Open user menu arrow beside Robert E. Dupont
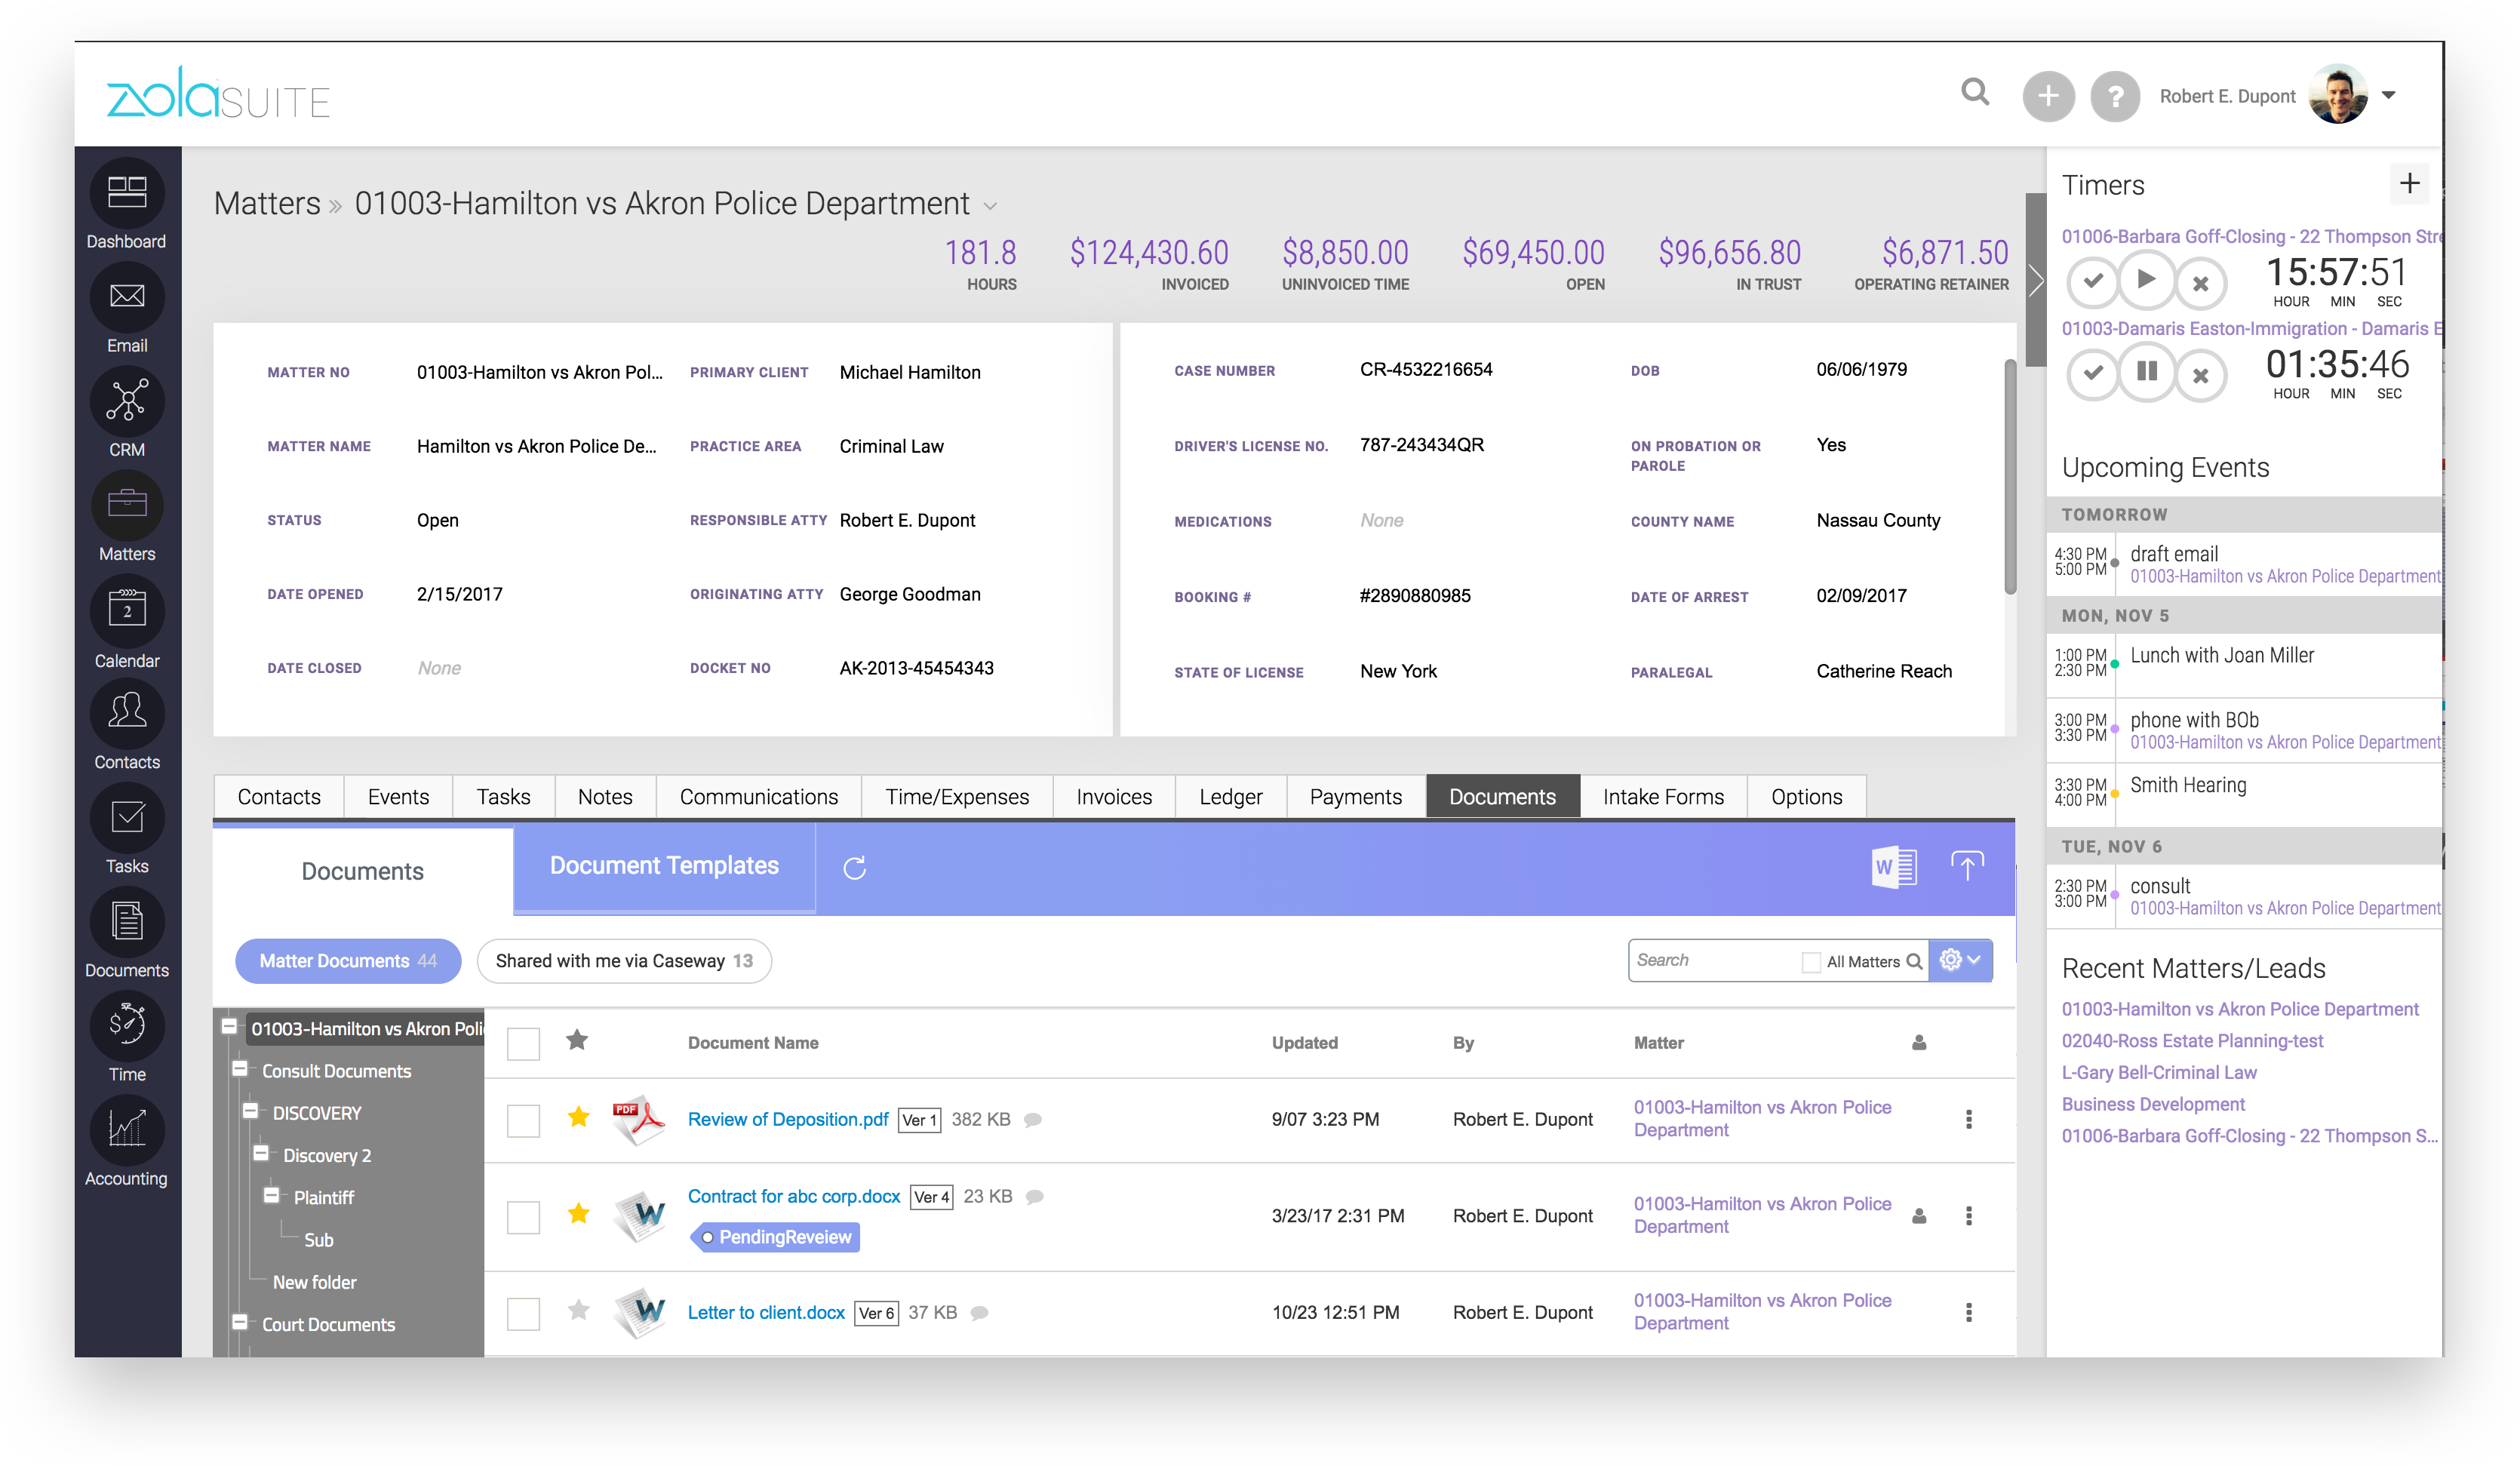The image size is (2520, 1466). point(2389,96)
